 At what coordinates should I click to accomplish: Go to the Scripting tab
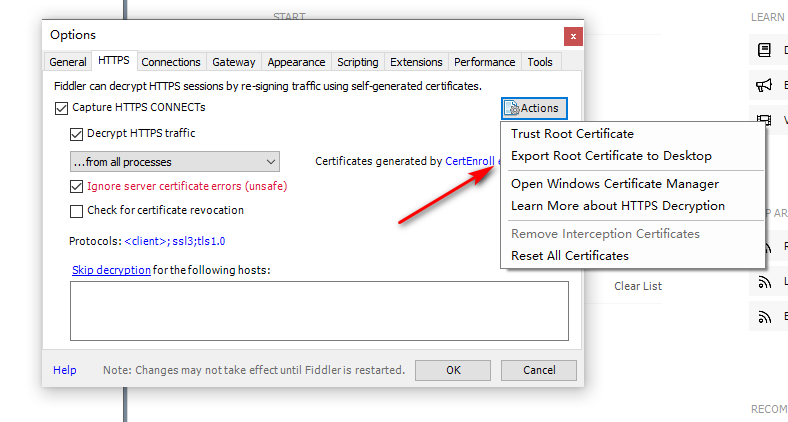pos(357,62)
